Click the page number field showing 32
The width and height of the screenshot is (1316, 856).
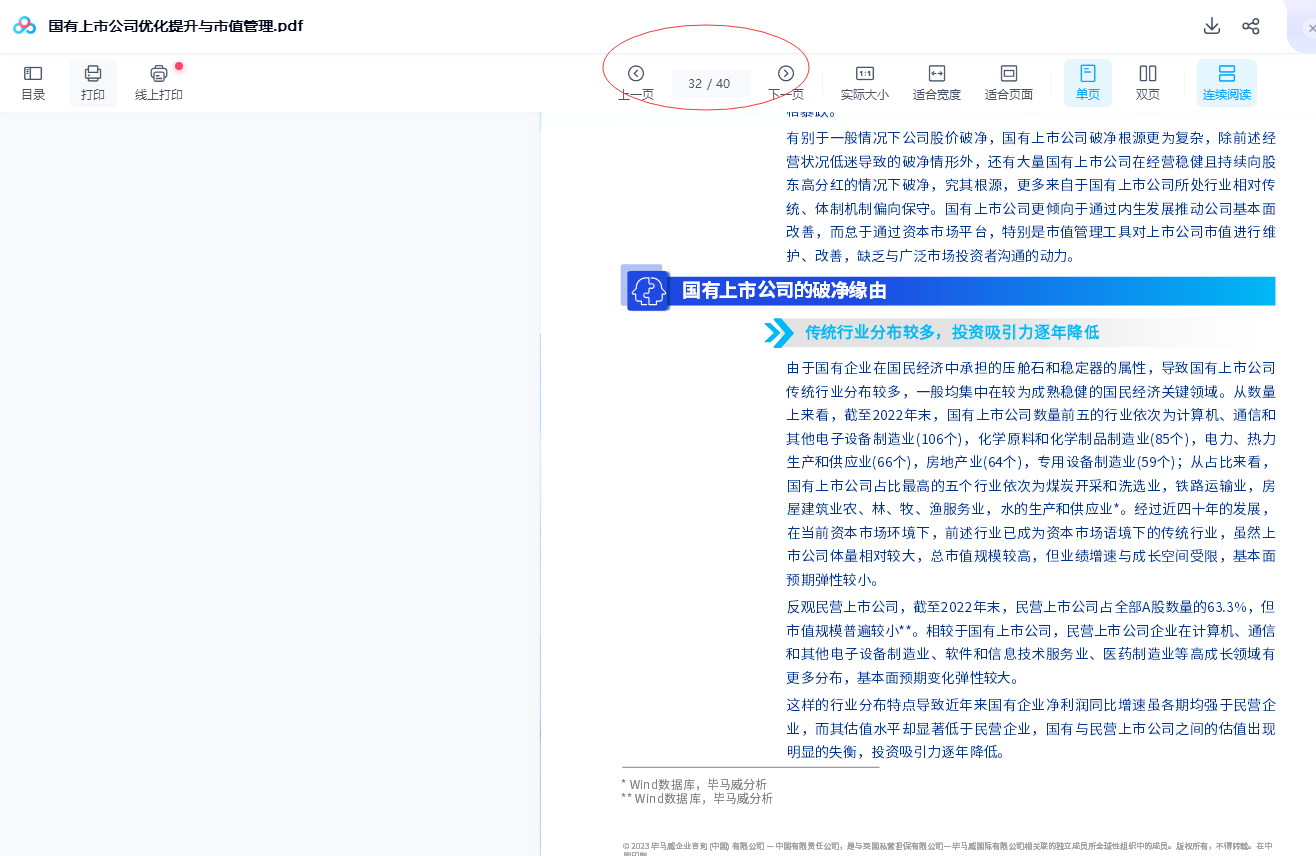pos(696,84)
